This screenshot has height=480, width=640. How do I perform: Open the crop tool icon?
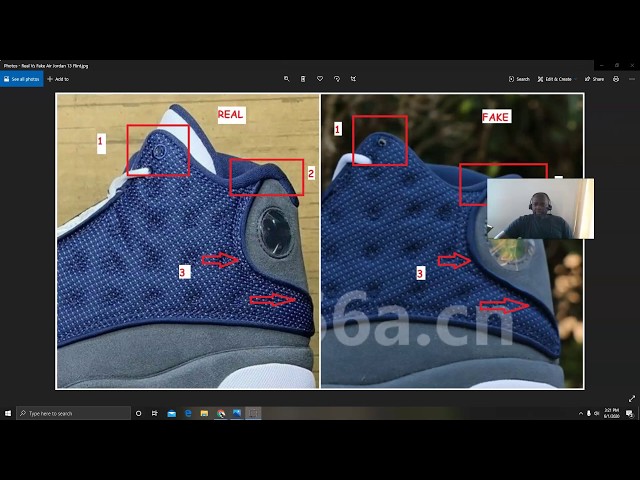pyautogui.click(x=353, y=79)
